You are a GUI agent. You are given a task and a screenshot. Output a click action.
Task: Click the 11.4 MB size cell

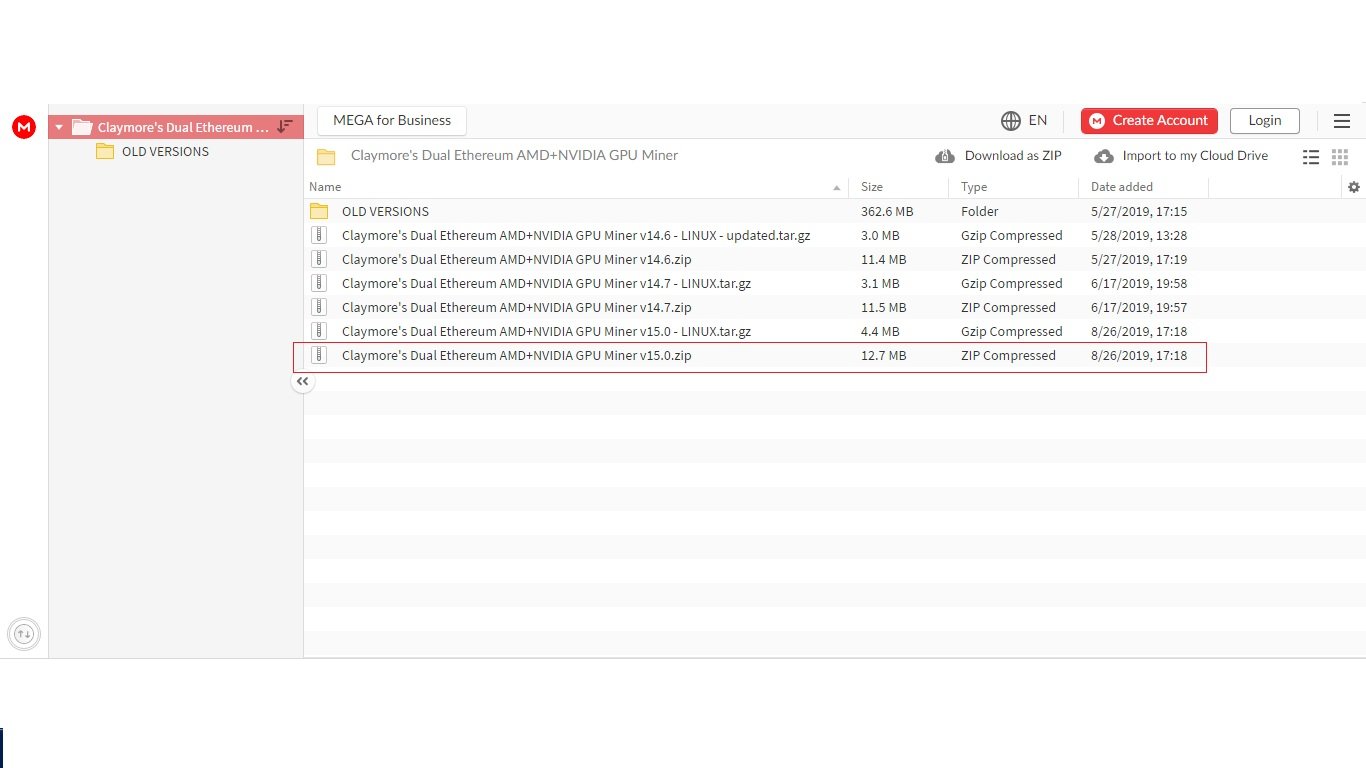(884, 259)
